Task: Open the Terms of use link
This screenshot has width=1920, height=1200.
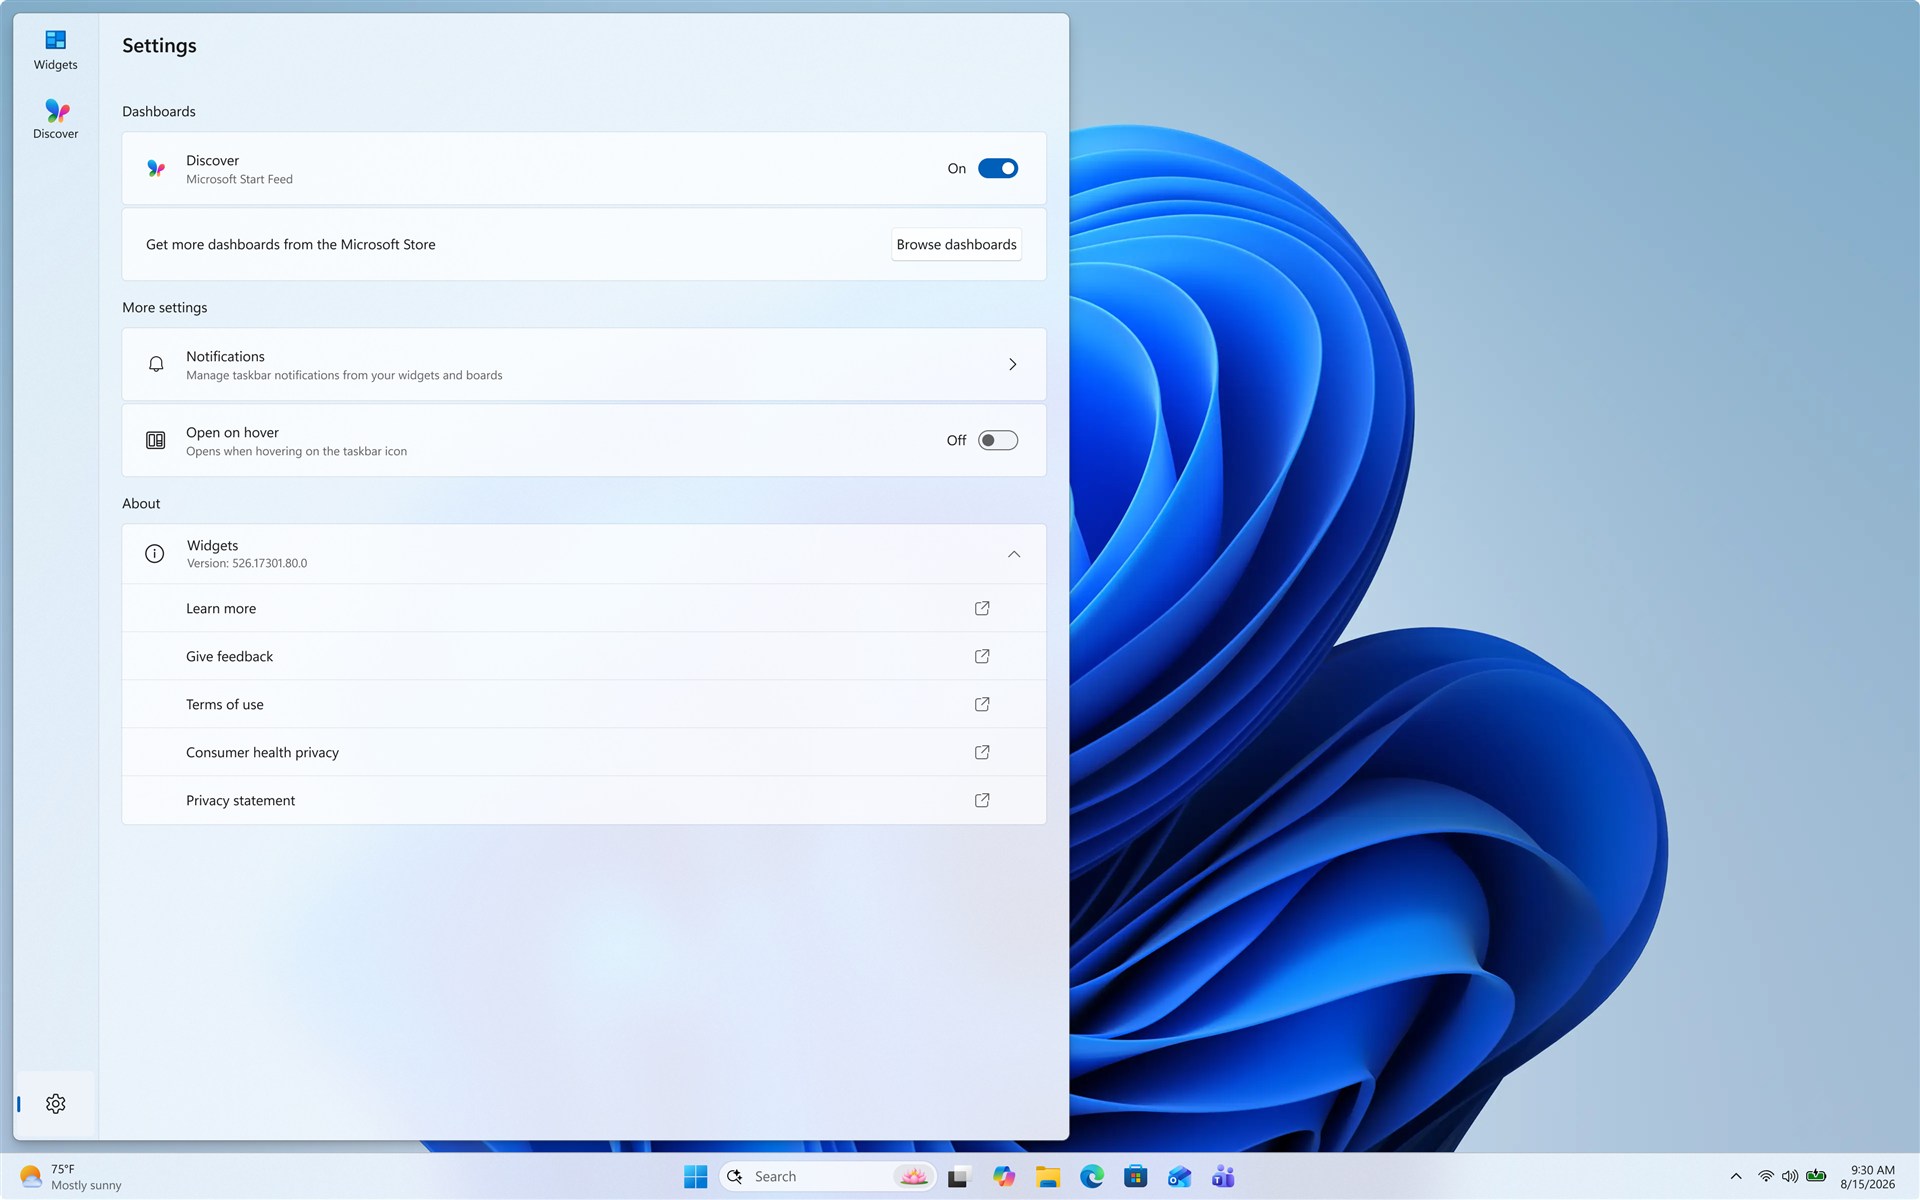Action: tap(225, 705)
